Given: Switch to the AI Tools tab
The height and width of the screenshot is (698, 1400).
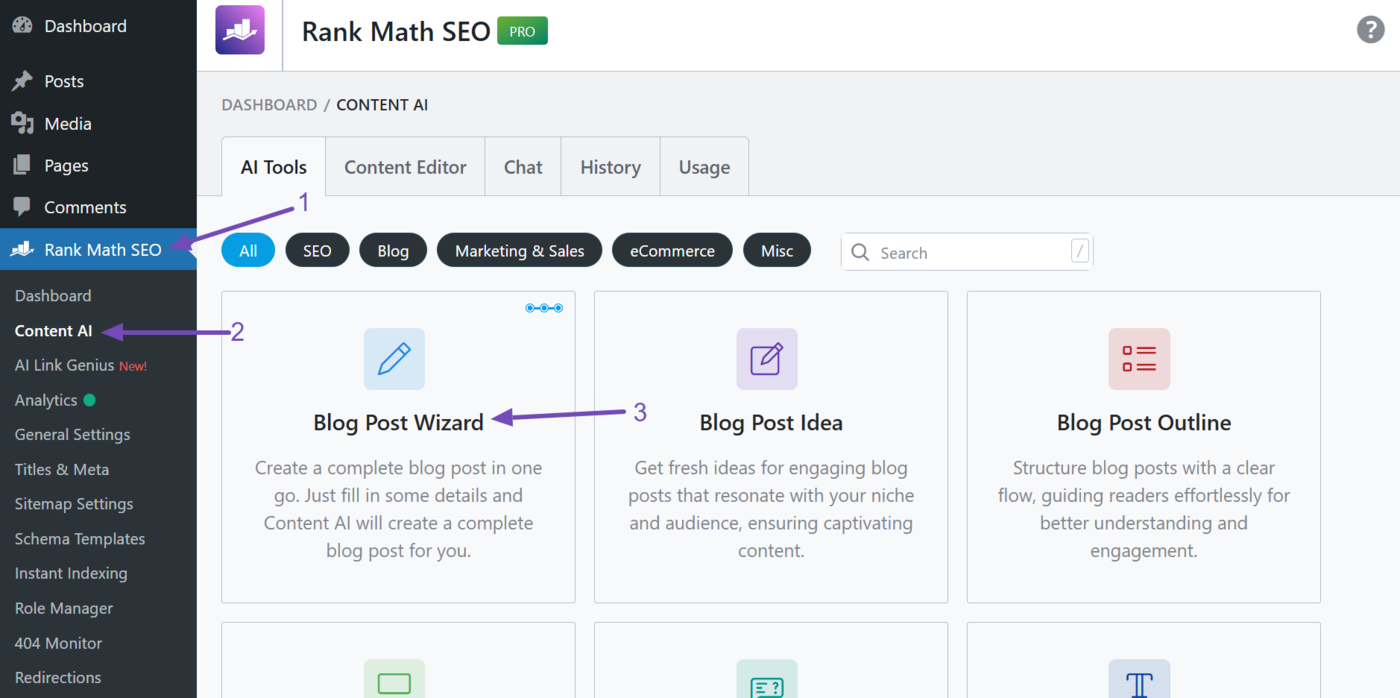Looking at the screenshot, I should (x=274, y=167).
